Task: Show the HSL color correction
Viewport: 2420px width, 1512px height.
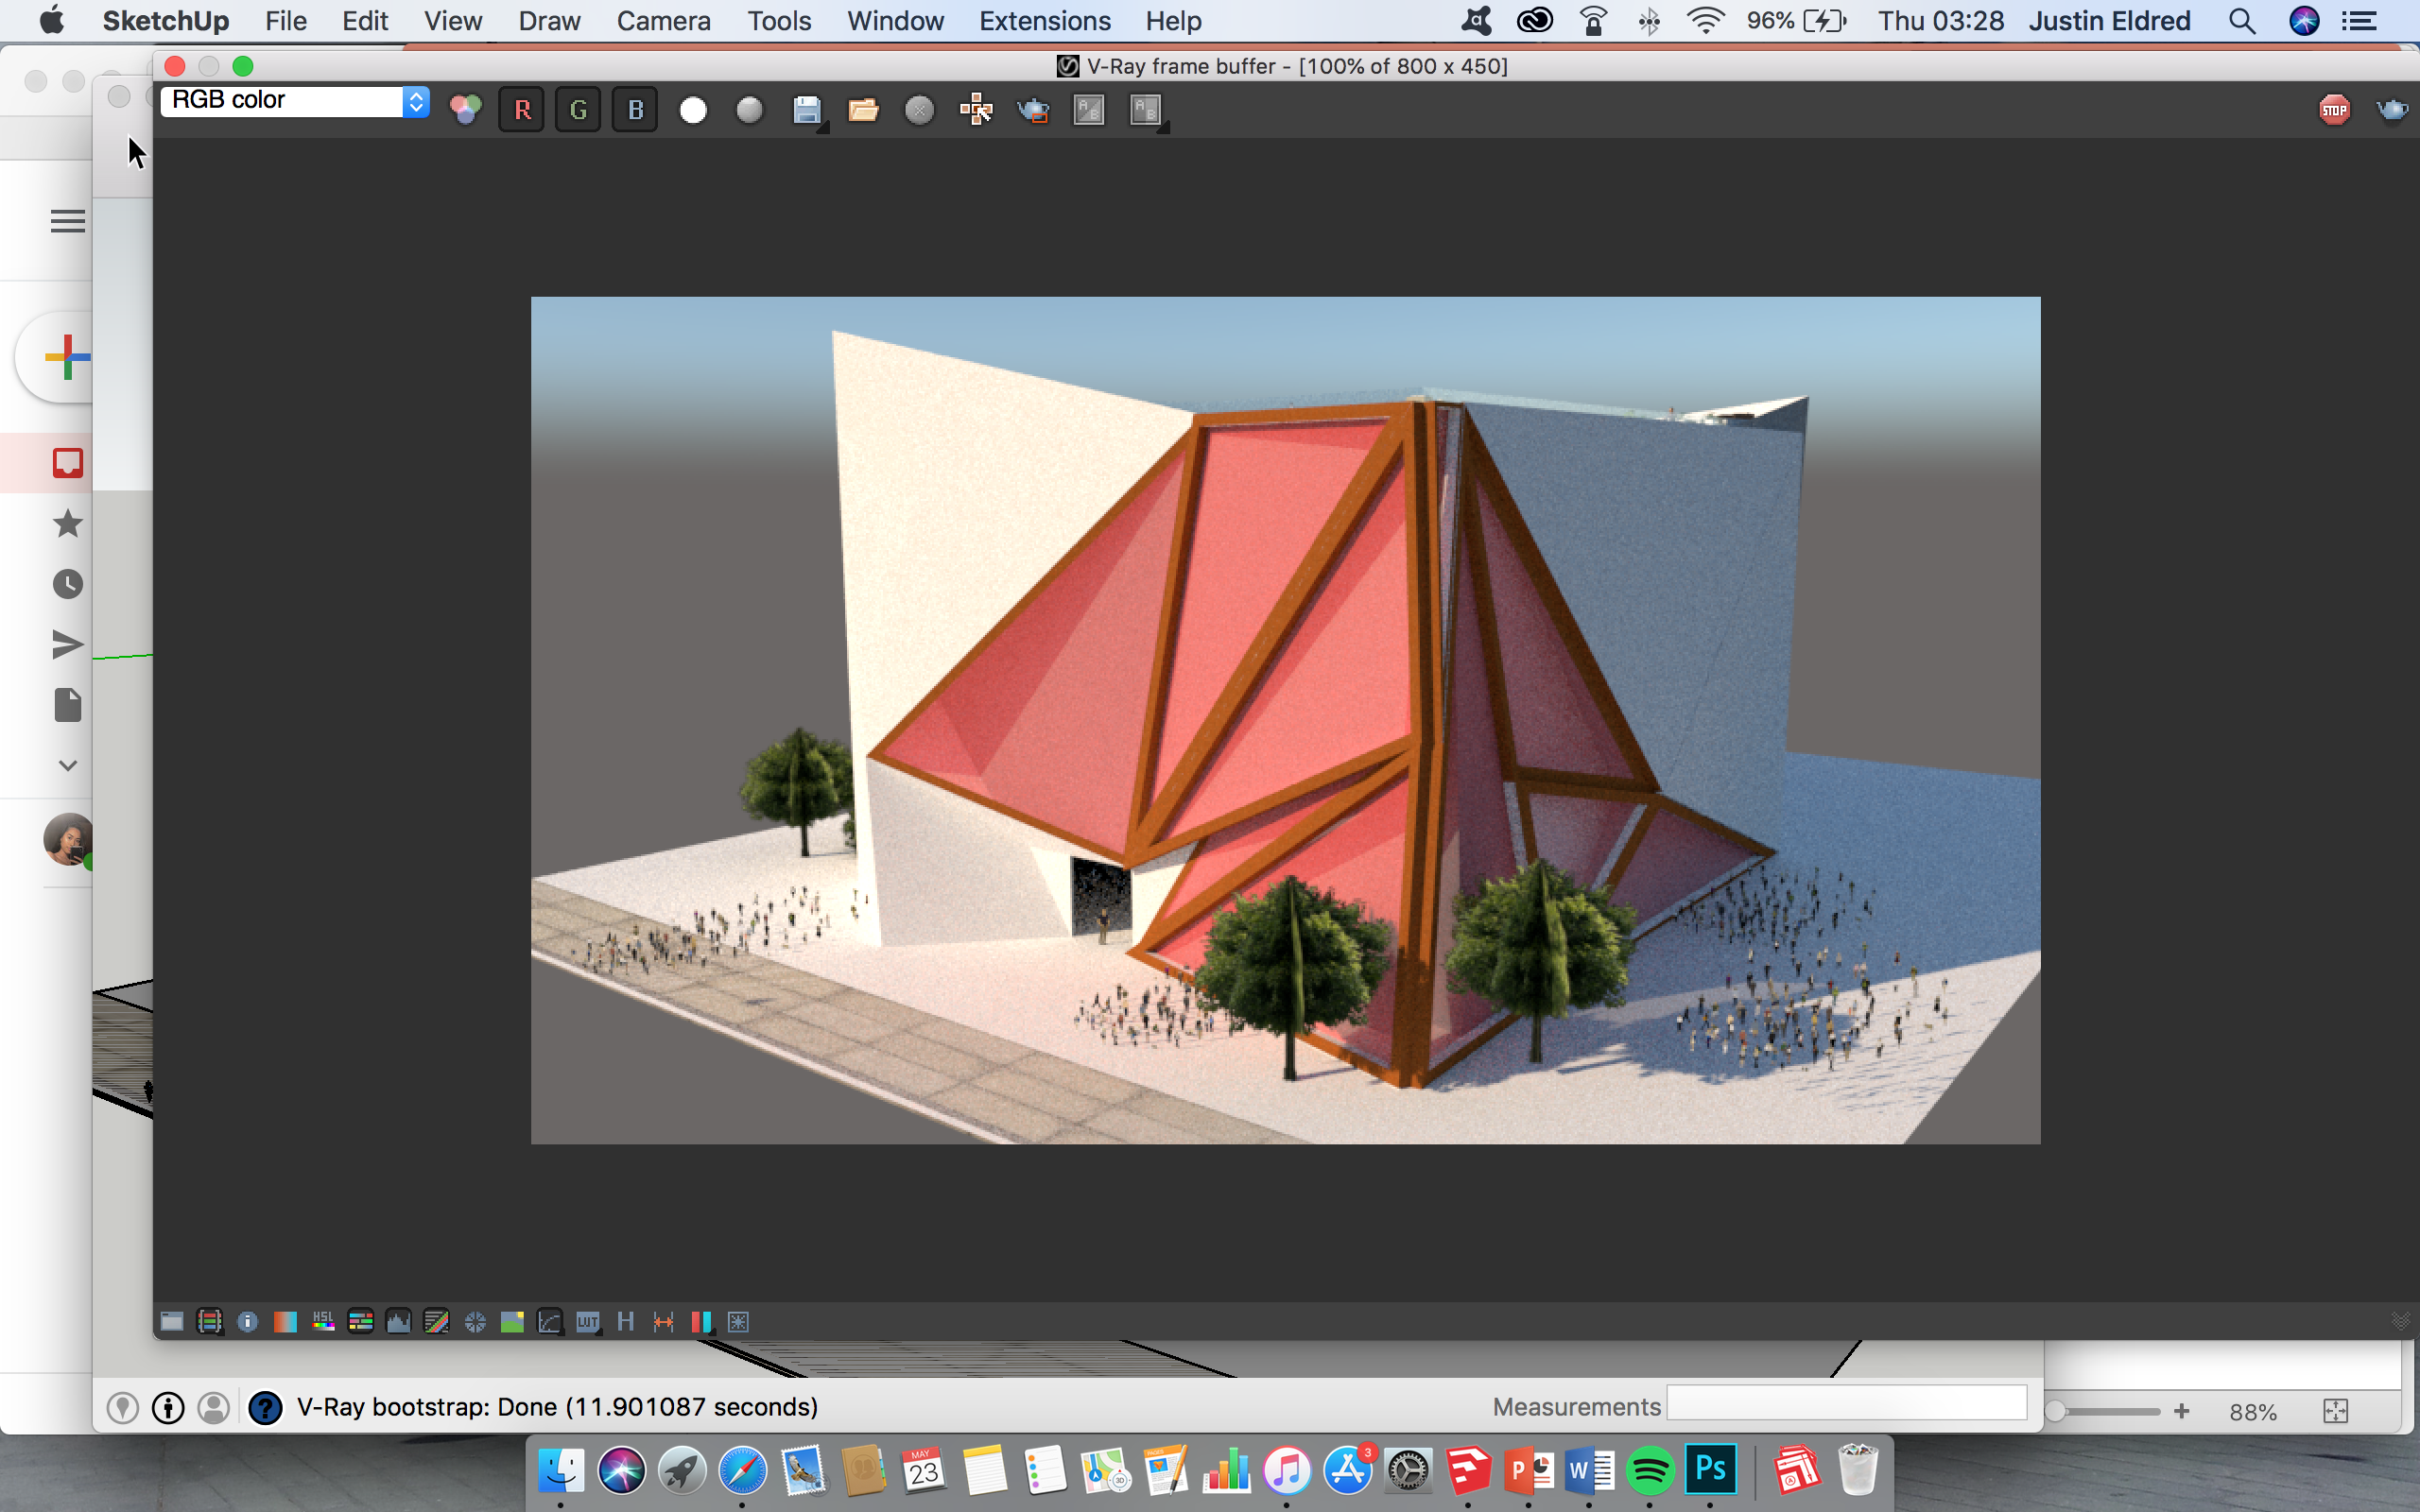Action: 323,1322
